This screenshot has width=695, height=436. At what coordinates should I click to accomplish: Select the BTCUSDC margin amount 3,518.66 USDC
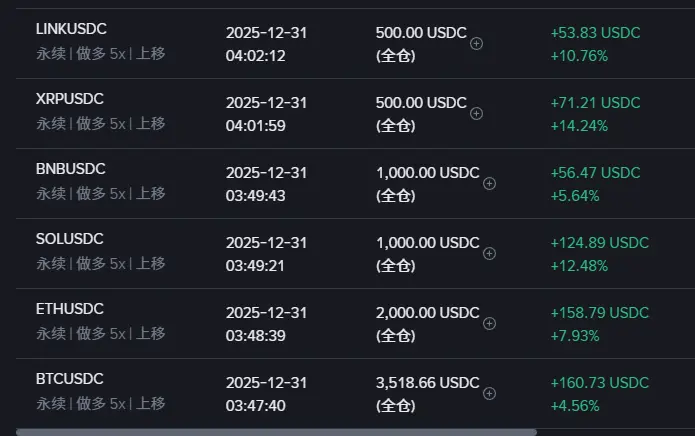point(427,383)
